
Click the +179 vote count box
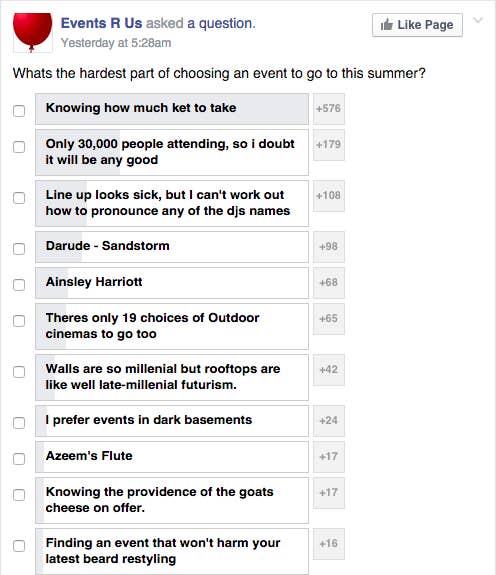click(x=329, y=145)
